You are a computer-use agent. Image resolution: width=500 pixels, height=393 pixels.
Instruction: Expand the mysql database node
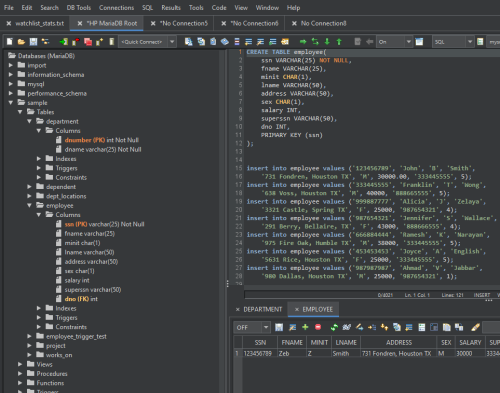coord(11,84)
